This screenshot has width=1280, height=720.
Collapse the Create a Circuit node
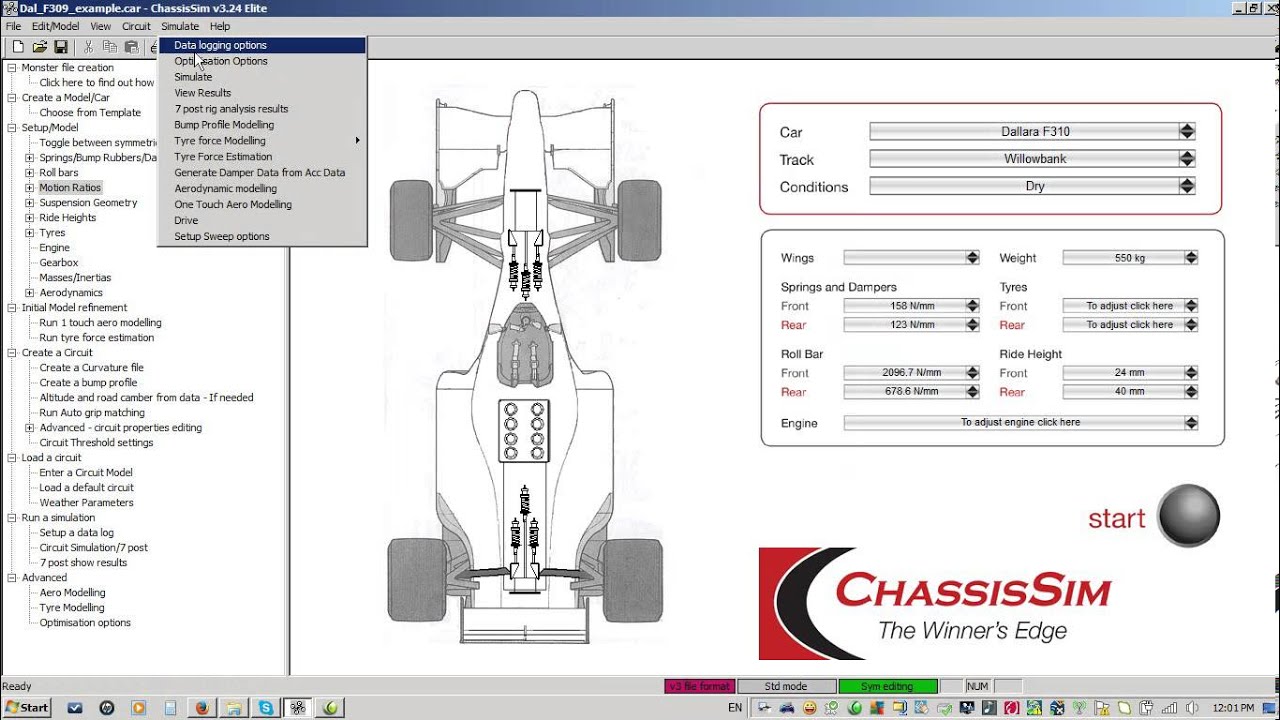click(x=12, y=353)
